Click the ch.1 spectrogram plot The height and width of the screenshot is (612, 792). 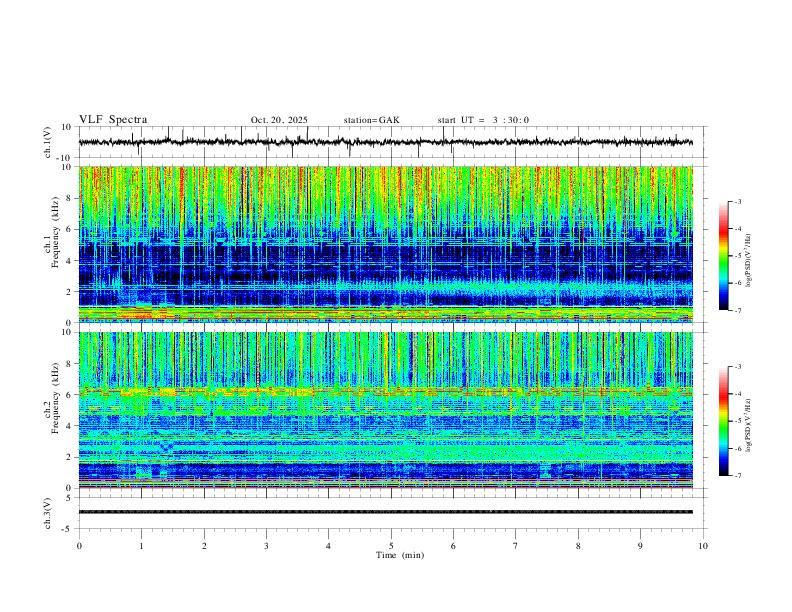(x=385, y=244)
